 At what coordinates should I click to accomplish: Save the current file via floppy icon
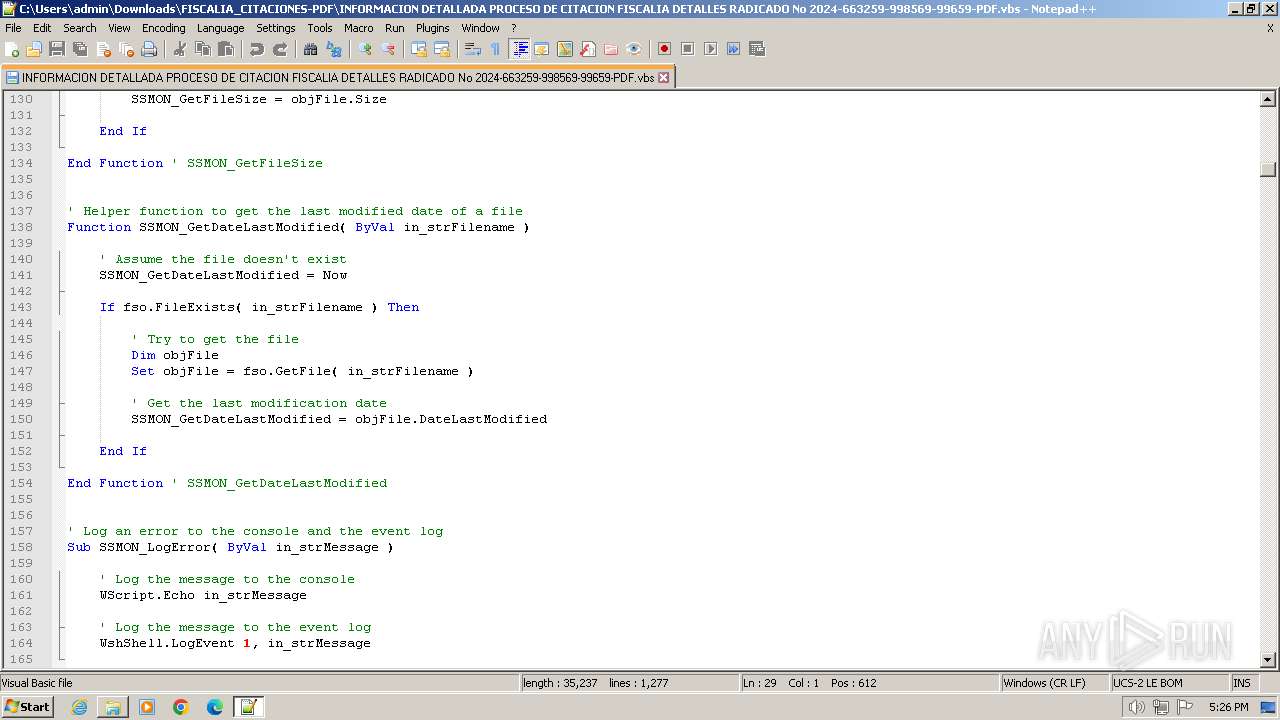coord(57,49)
